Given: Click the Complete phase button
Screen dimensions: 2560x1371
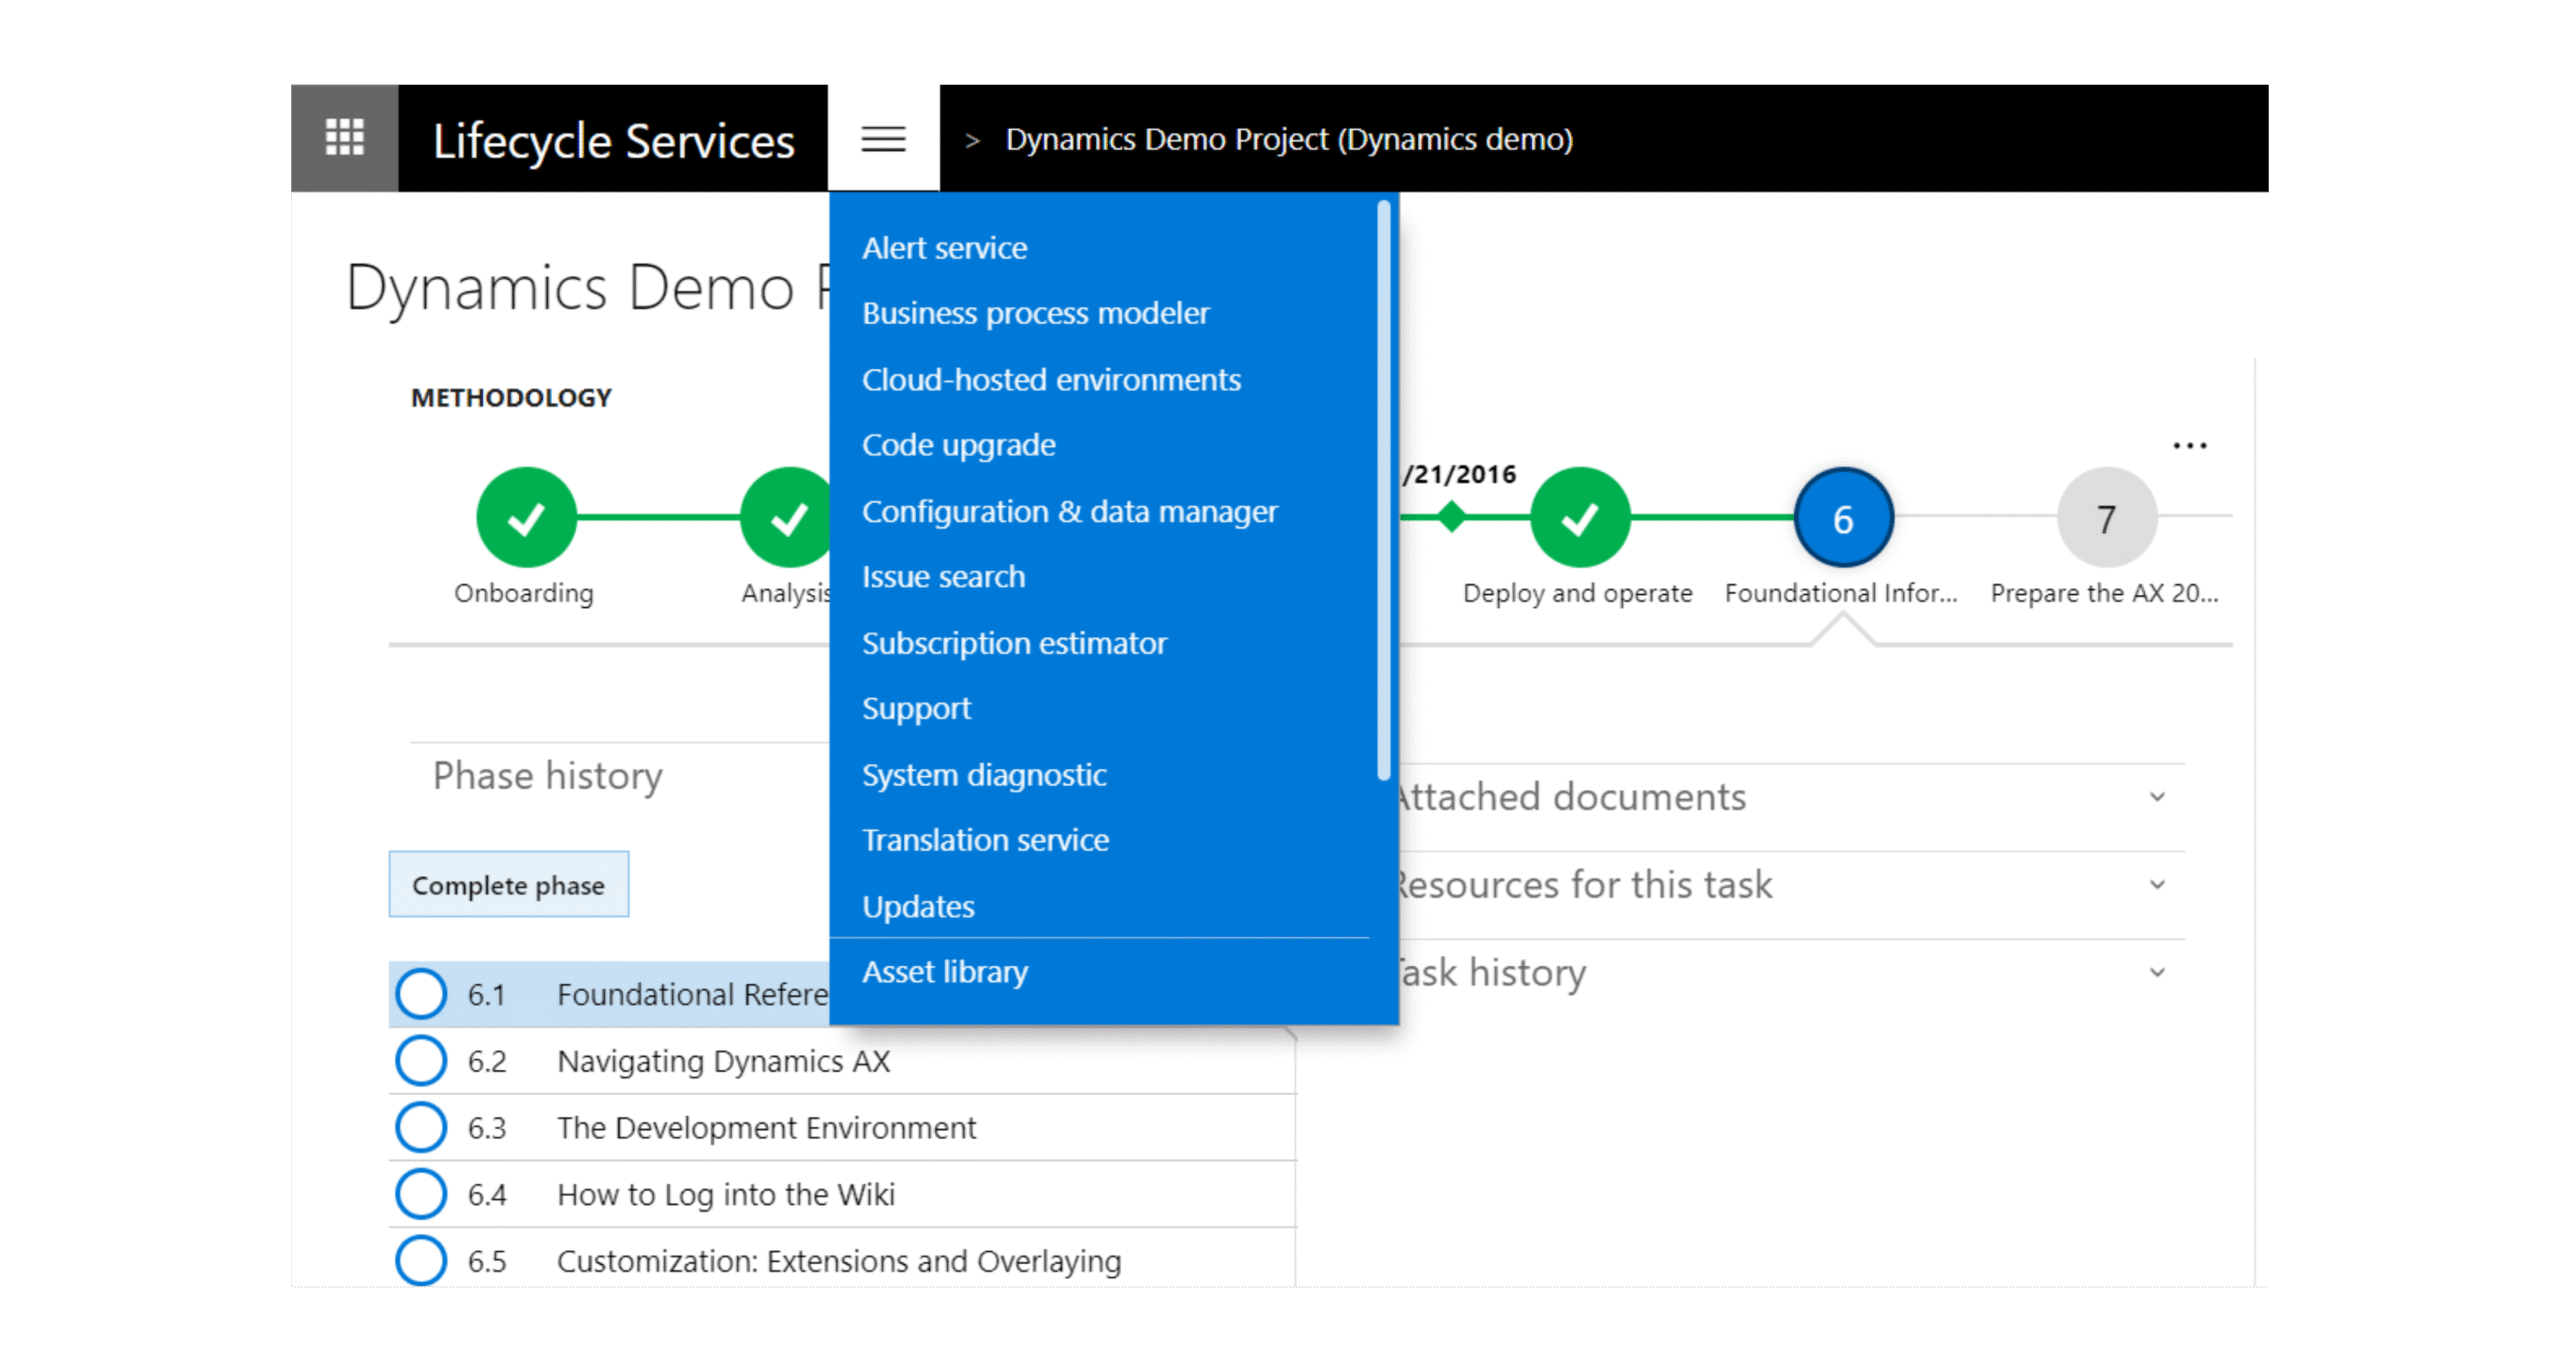Looking at the screenshot, I should click(508, 885).
